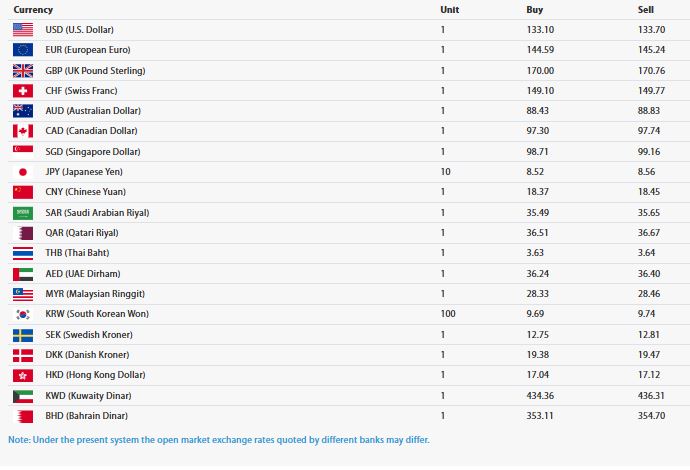Select the SGD (Singapore Dollar) row label
The width and height of the screenshot is (690, 470).
(93, 152)
